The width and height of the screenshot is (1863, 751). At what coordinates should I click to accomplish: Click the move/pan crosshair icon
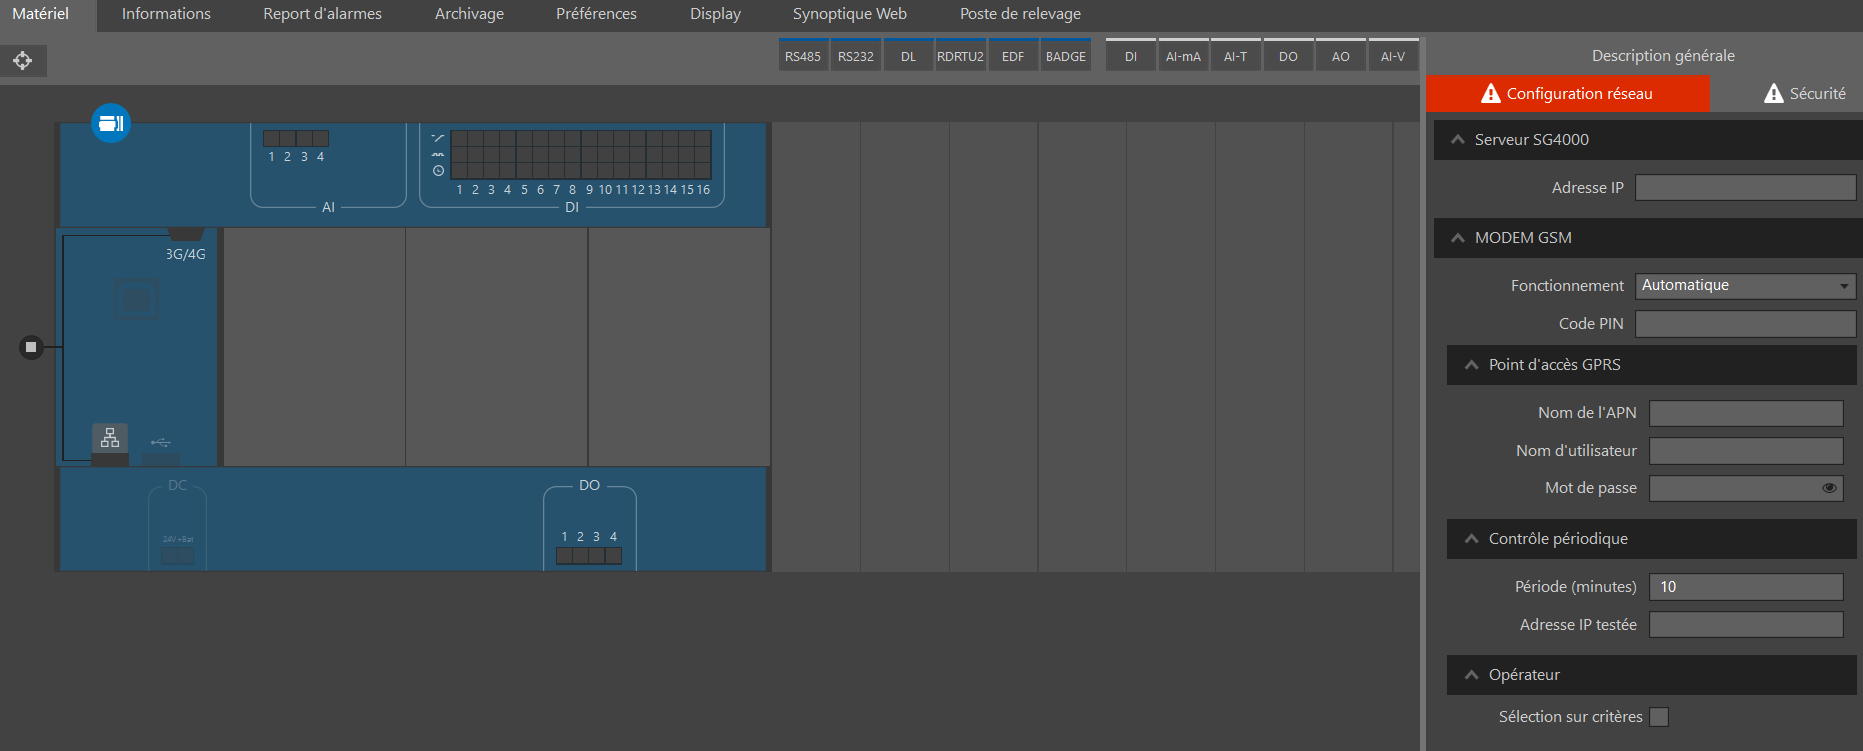(23, 61)
